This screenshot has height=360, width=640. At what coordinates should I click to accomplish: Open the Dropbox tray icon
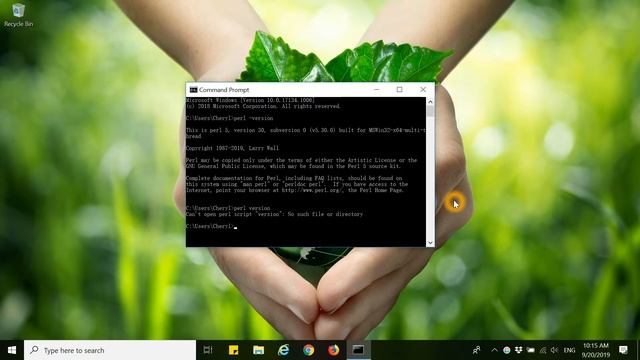pyautogui.click(x=518, y=350)
